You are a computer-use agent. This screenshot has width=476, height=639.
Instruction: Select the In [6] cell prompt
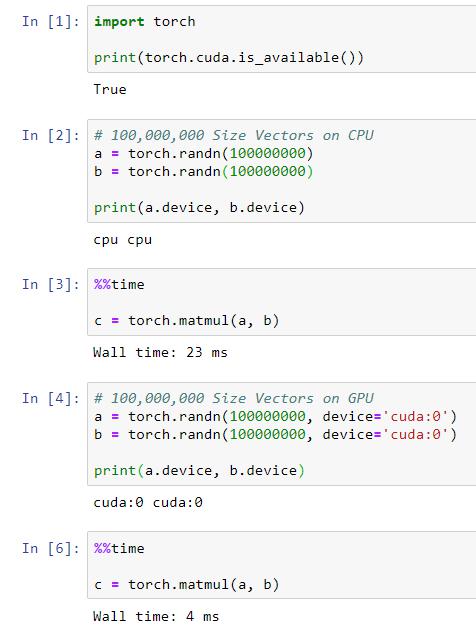click(51, 549)
